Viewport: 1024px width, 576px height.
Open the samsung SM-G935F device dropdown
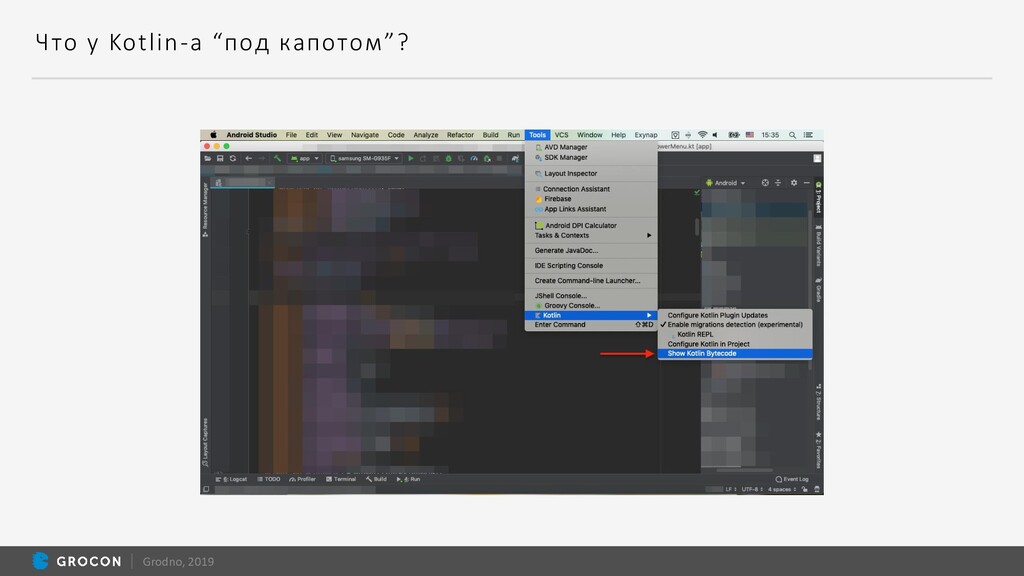pos(364,159)
